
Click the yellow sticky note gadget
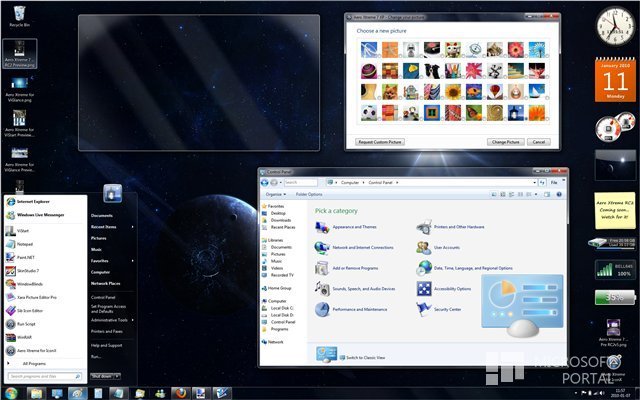[615, 211]
